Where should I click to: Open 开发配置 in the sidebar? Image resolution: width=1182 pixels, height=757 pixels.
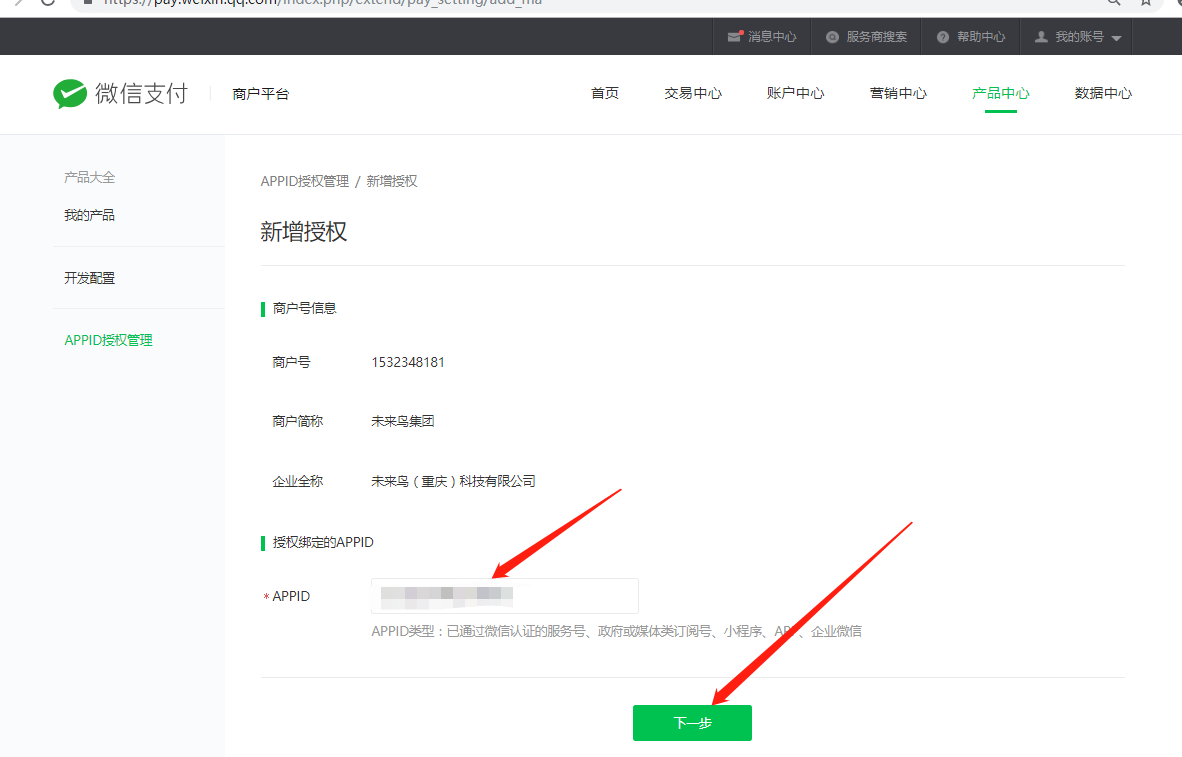click(89, 278)
